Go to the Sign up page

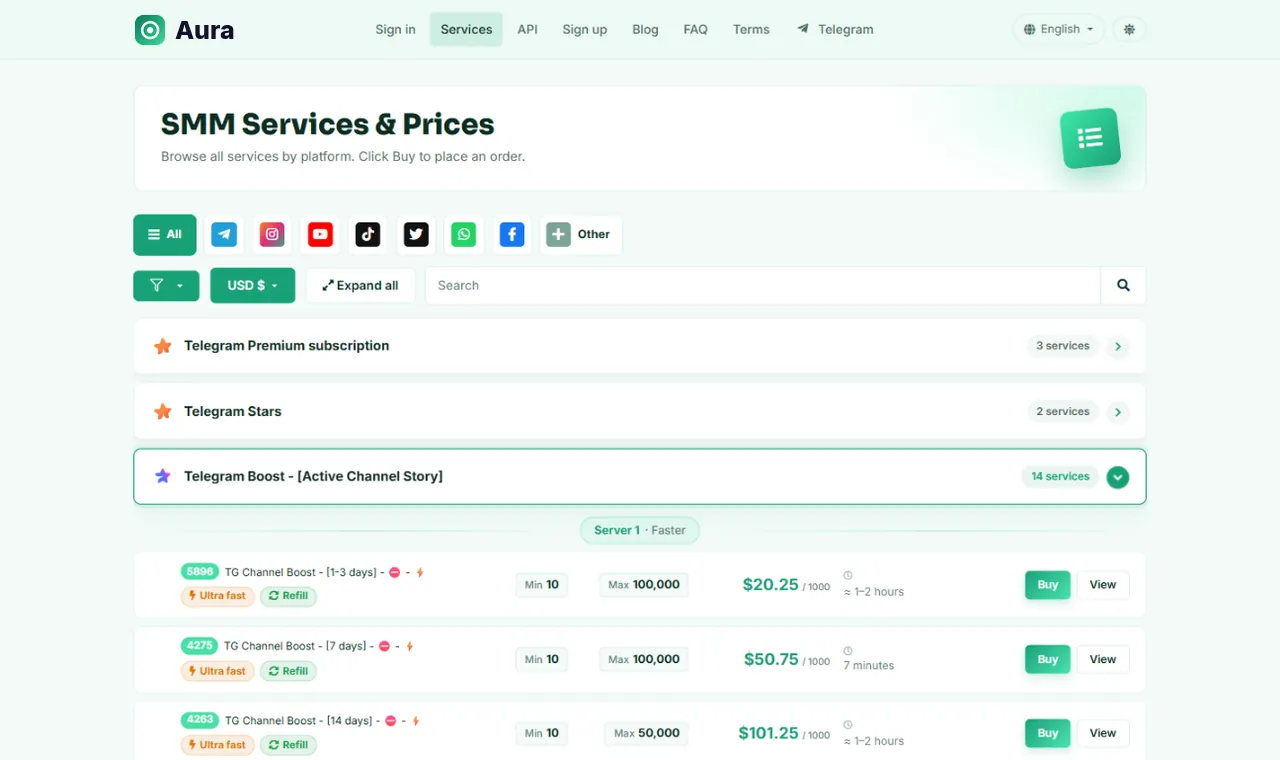click(584, 29)
